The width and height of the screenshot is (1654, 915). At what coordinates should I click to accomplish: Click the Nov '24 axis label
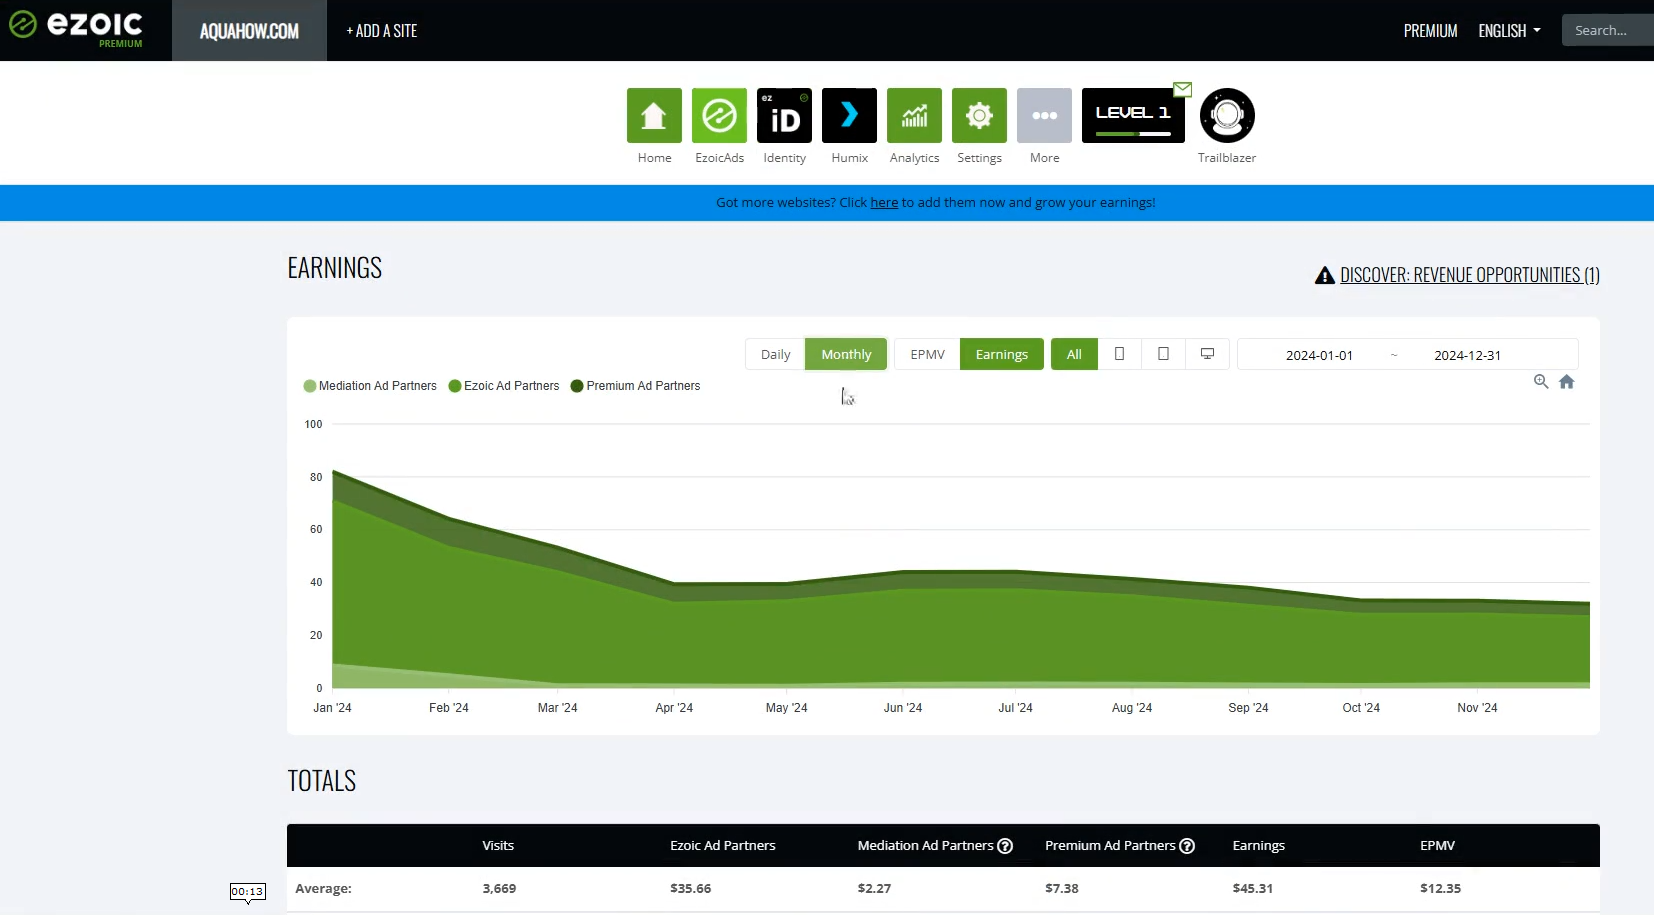(1477, 708)
